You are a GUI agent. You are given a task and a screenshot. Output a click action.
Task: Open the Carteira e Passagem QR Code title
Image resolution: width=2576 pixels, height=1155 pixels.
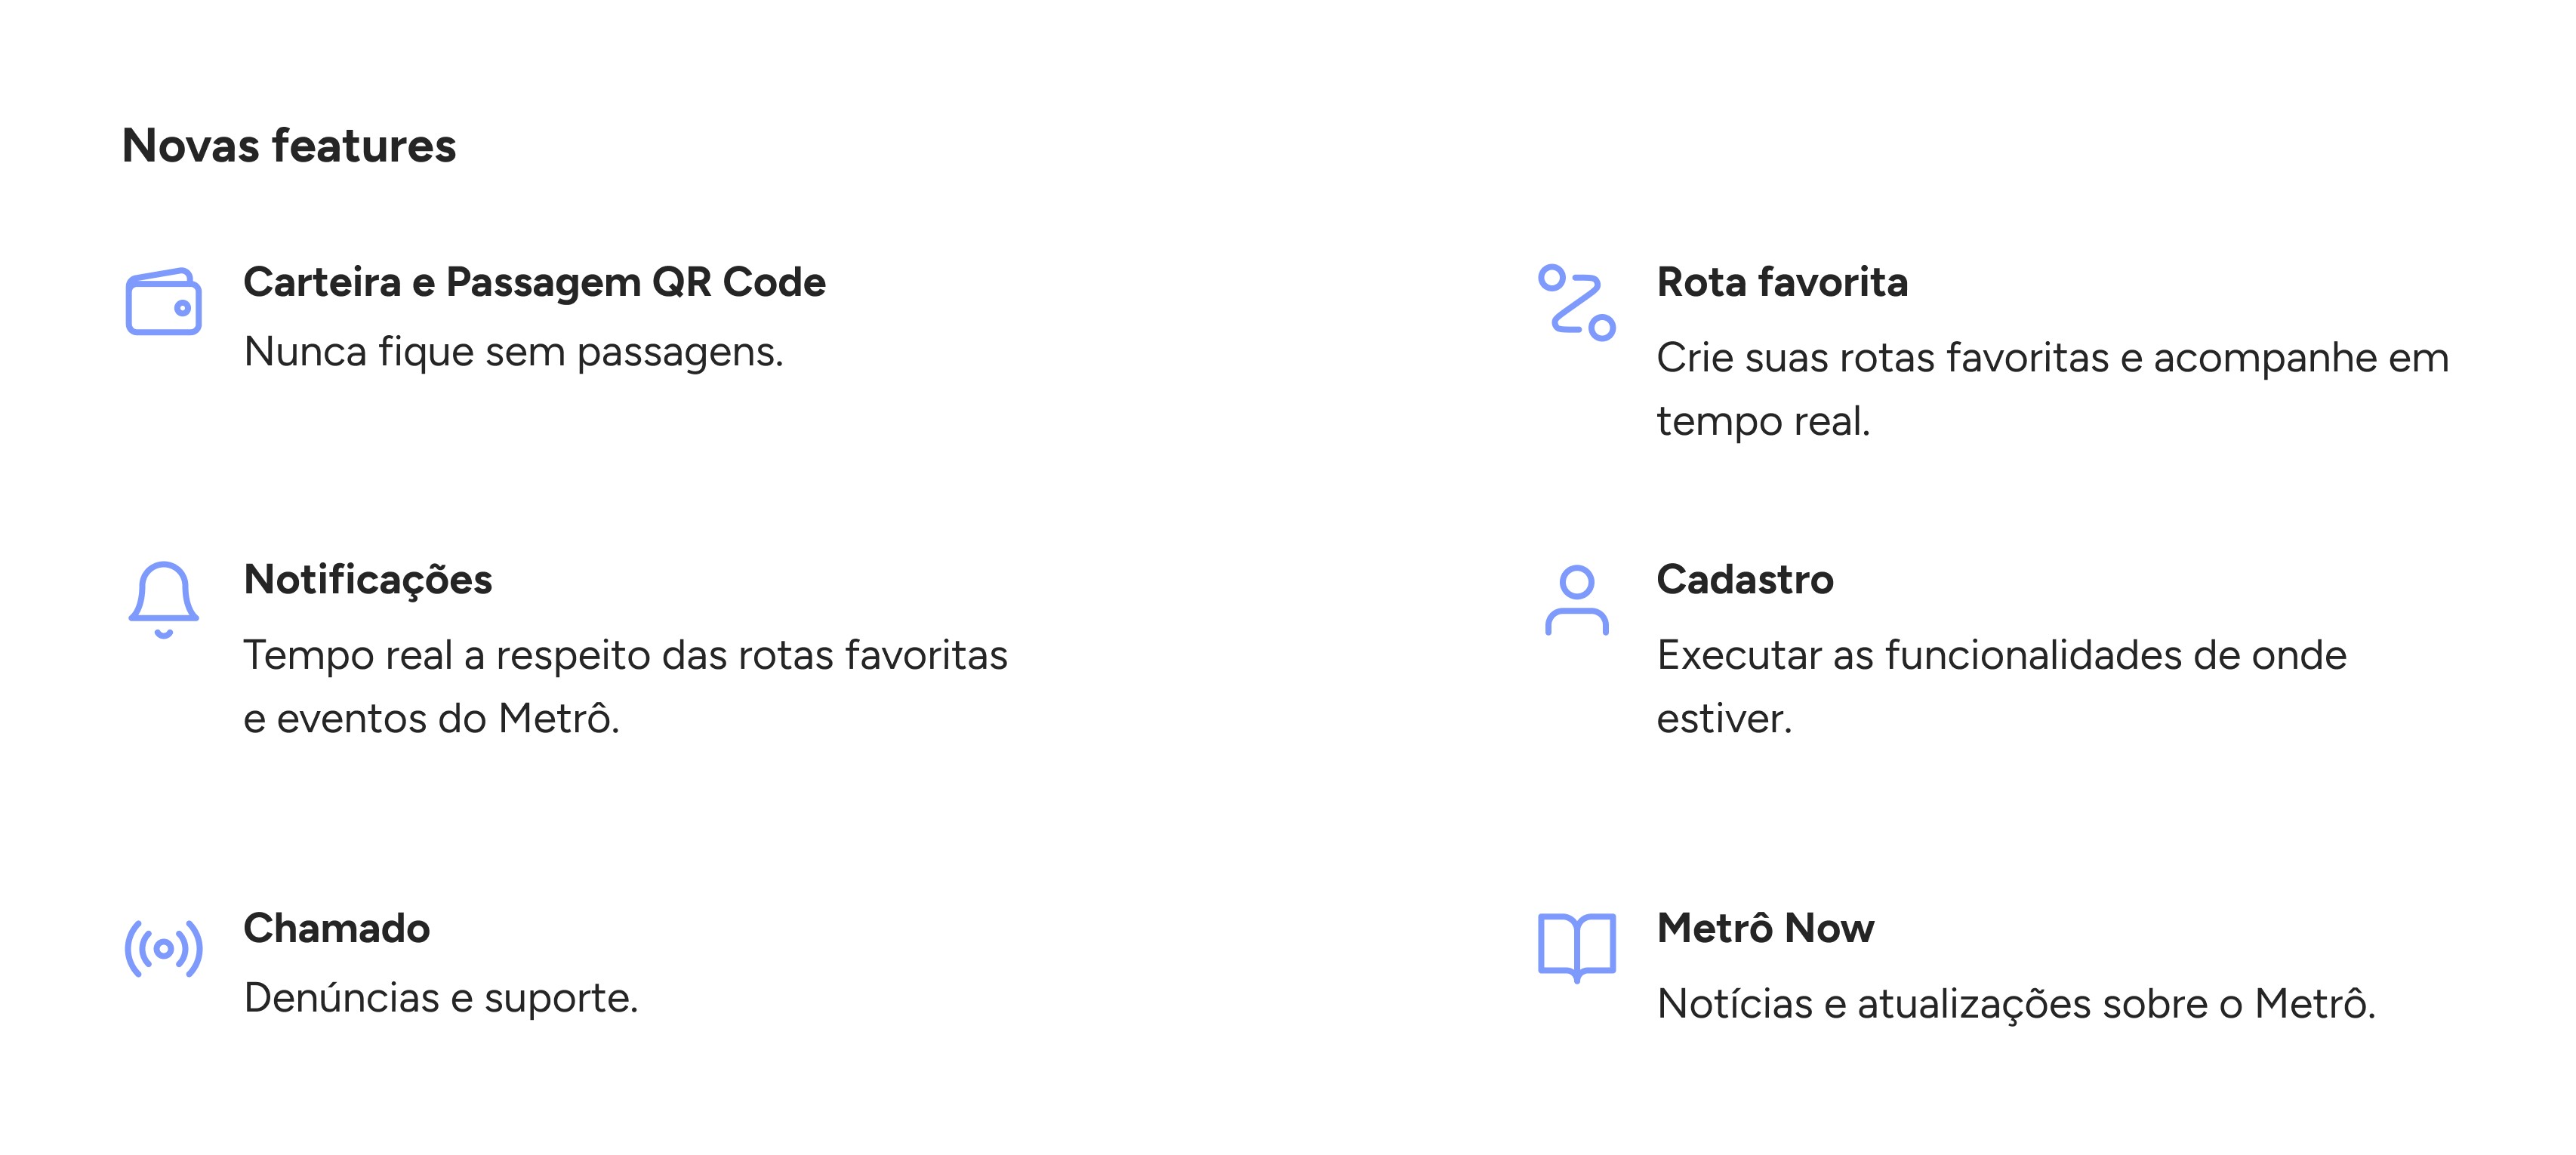coord(534,283)
